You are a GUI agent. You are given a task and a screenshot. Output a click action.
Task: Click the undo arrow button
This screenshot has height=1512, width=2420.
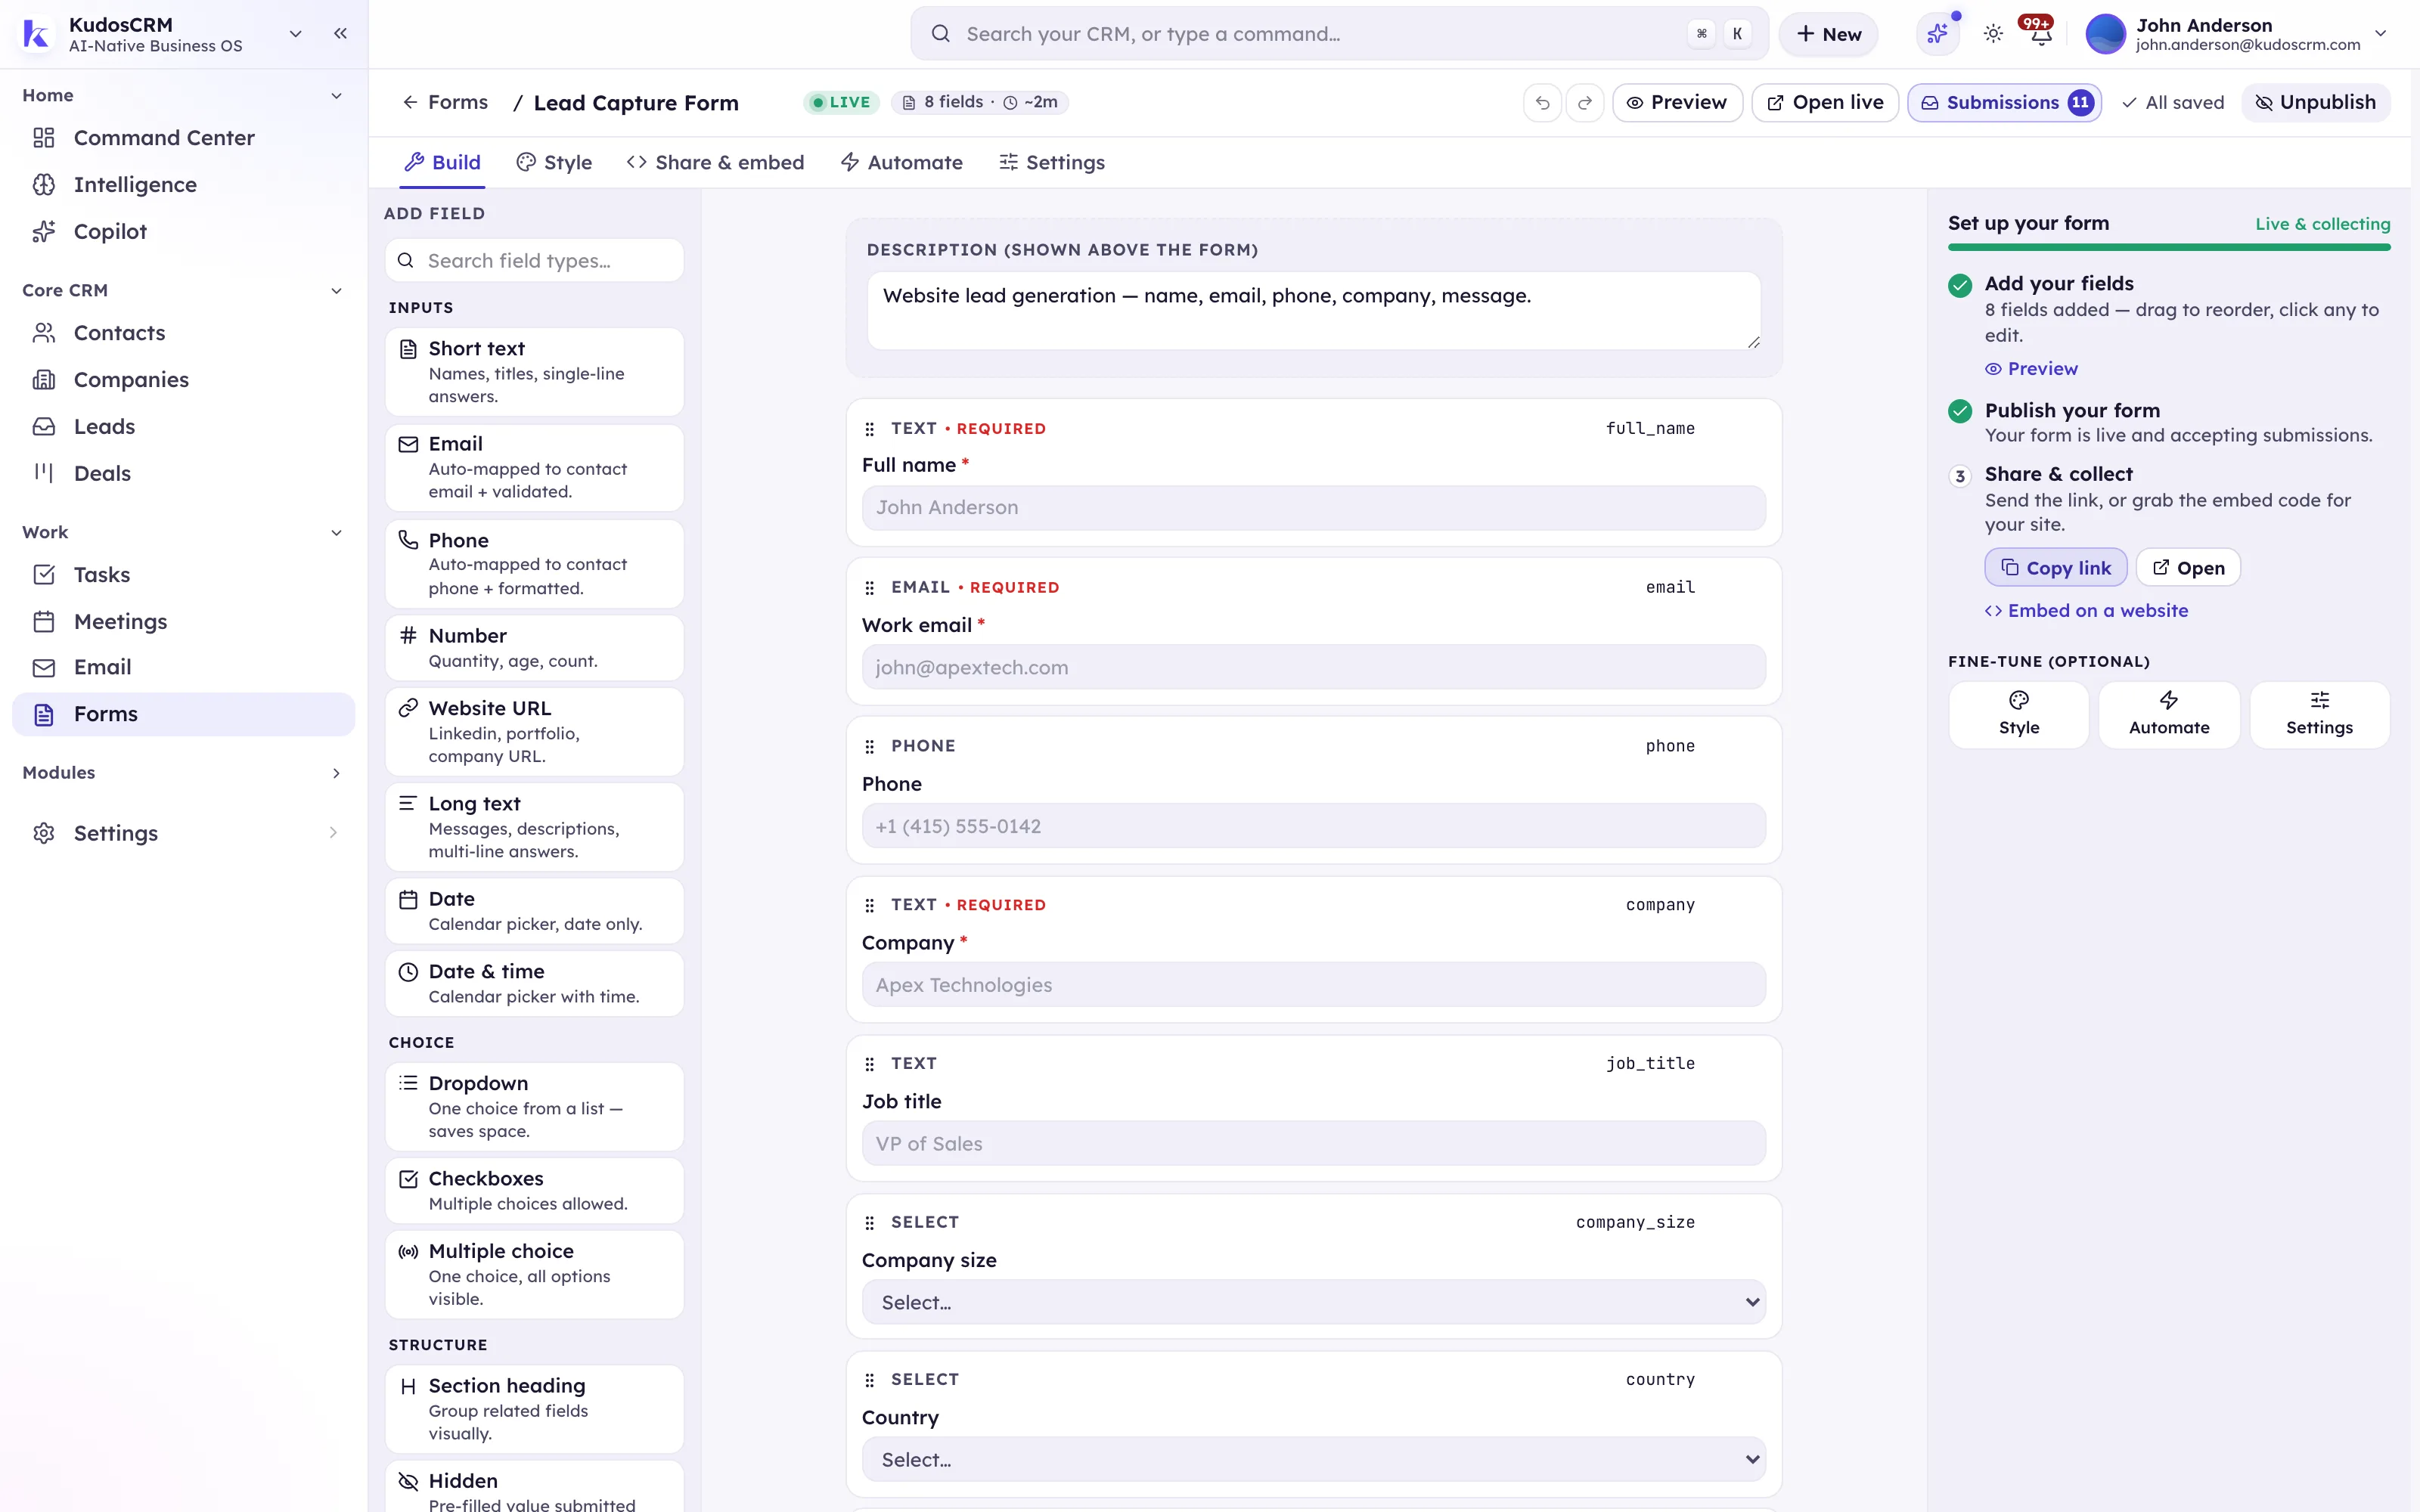click(x=1542, y=103)
